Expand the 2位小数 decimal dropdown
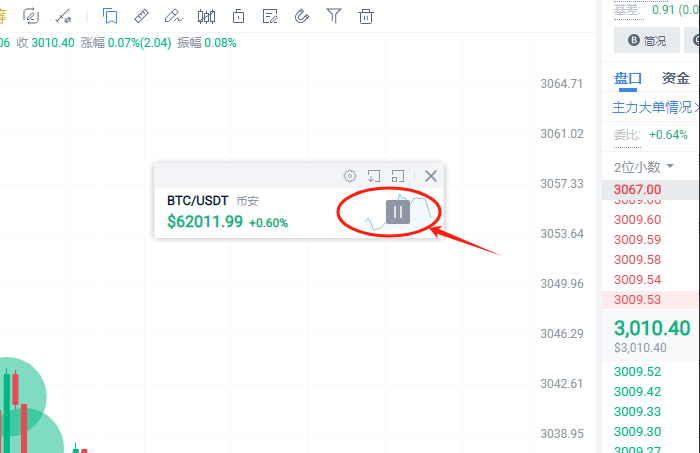 pos(643,167)
